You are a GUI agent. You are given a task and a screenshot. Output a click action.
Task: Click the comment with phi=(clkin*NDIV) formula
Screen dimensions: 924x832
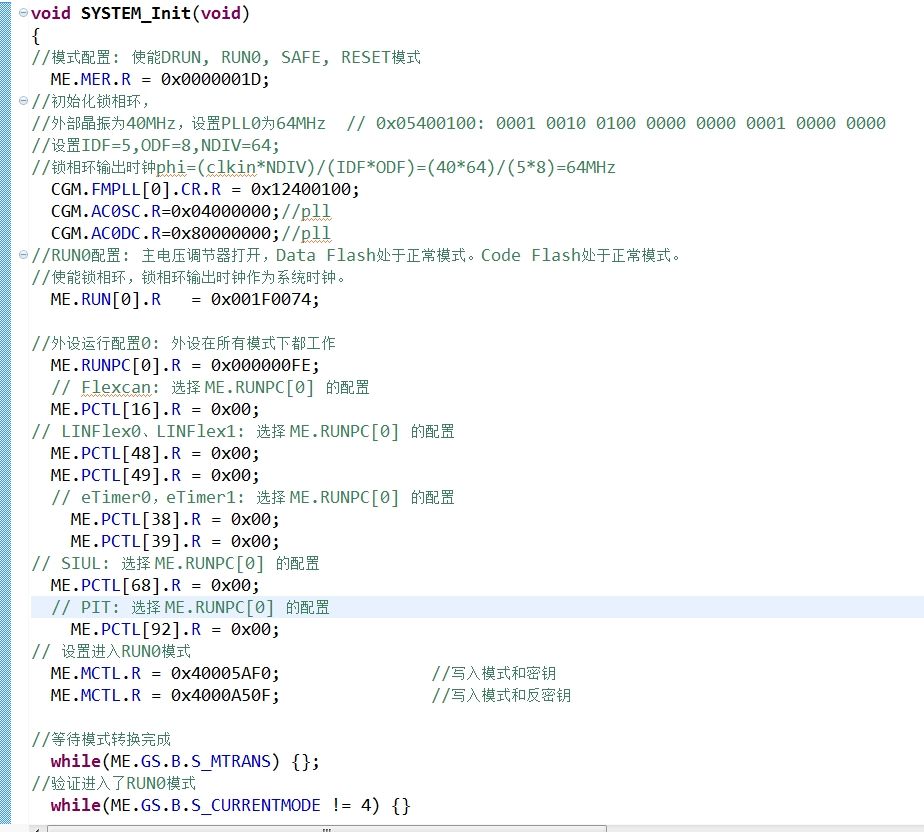click(324, 167)
